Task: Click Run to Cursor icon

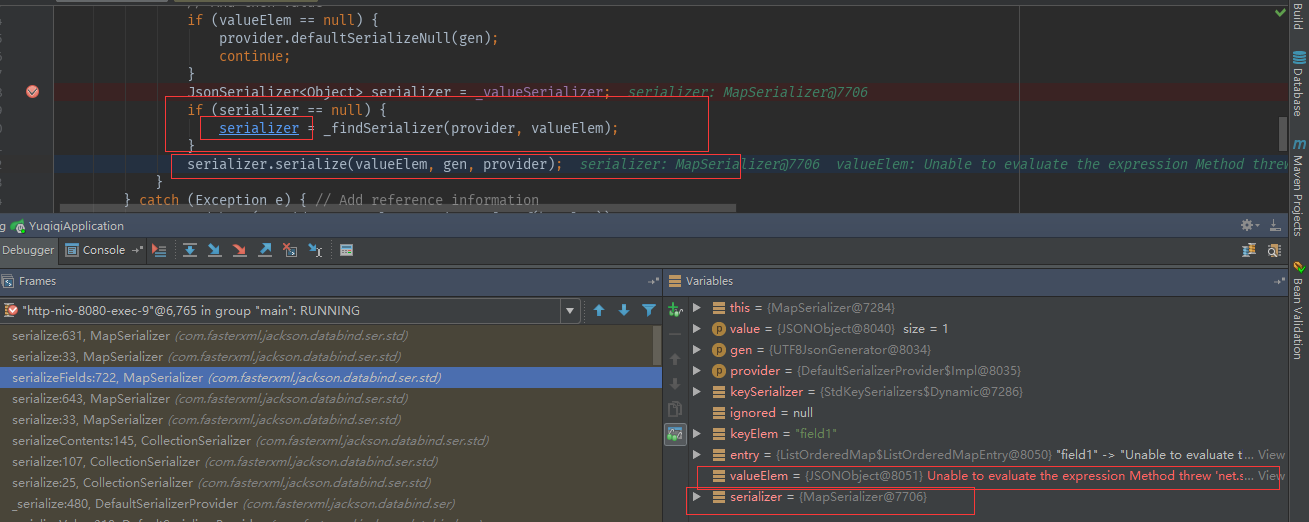Action: [x=315, y=250]
